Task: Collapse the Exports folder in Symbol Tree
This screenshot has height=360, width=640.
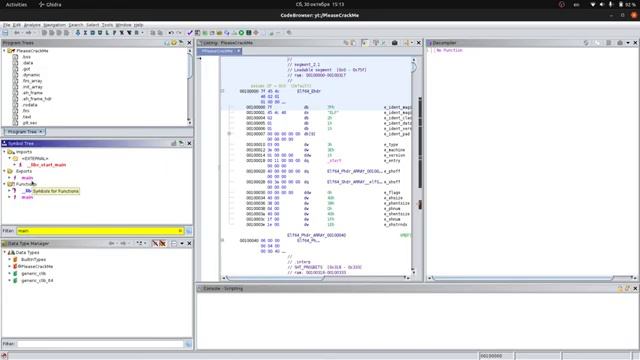Action: coord(4,171)
